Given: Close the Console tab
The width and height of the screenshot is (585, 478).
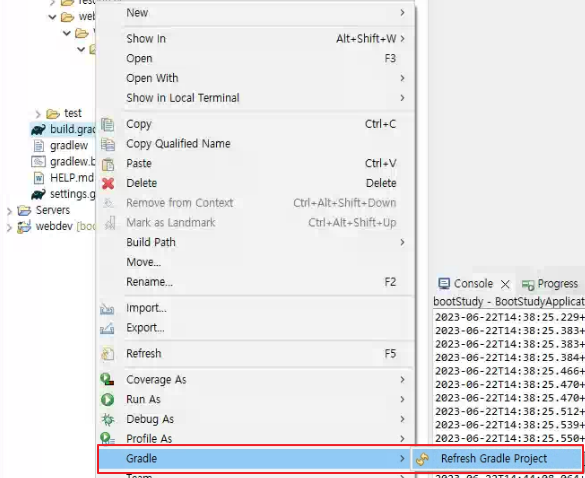Looking at the screenshot, I should click(505, 285).
